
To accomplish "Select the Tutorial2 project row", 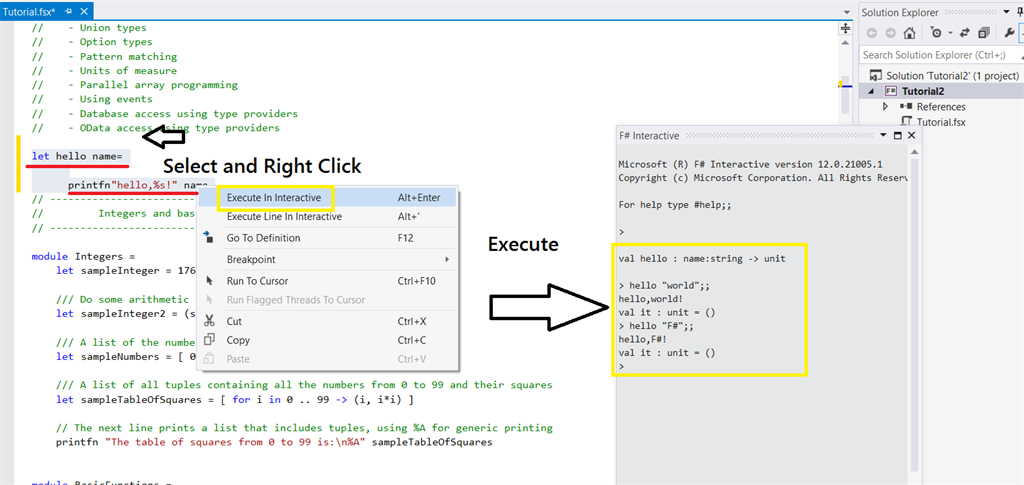I will click(x=942, y=91).
